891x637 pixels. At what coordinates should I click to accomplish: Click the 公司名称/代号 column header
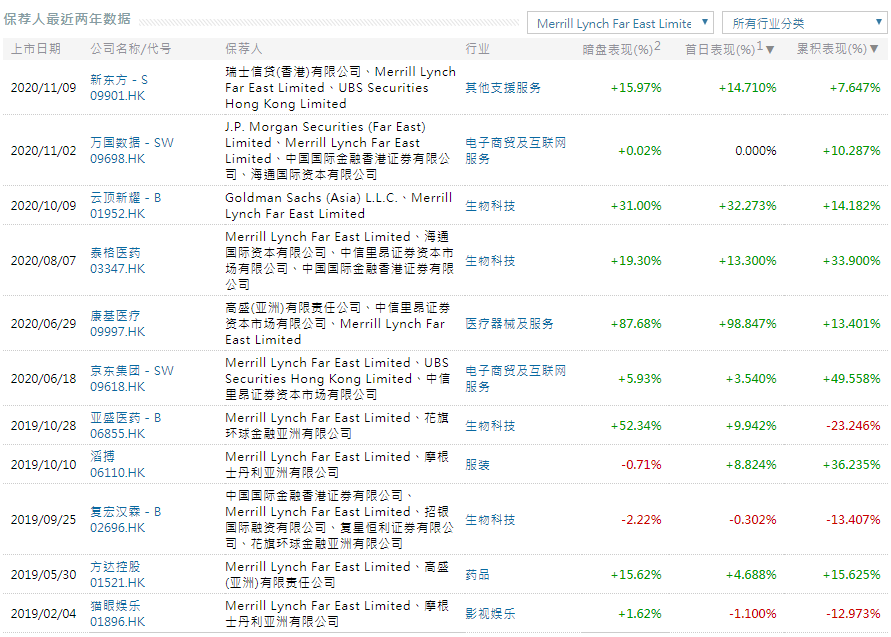coord(131,49)
